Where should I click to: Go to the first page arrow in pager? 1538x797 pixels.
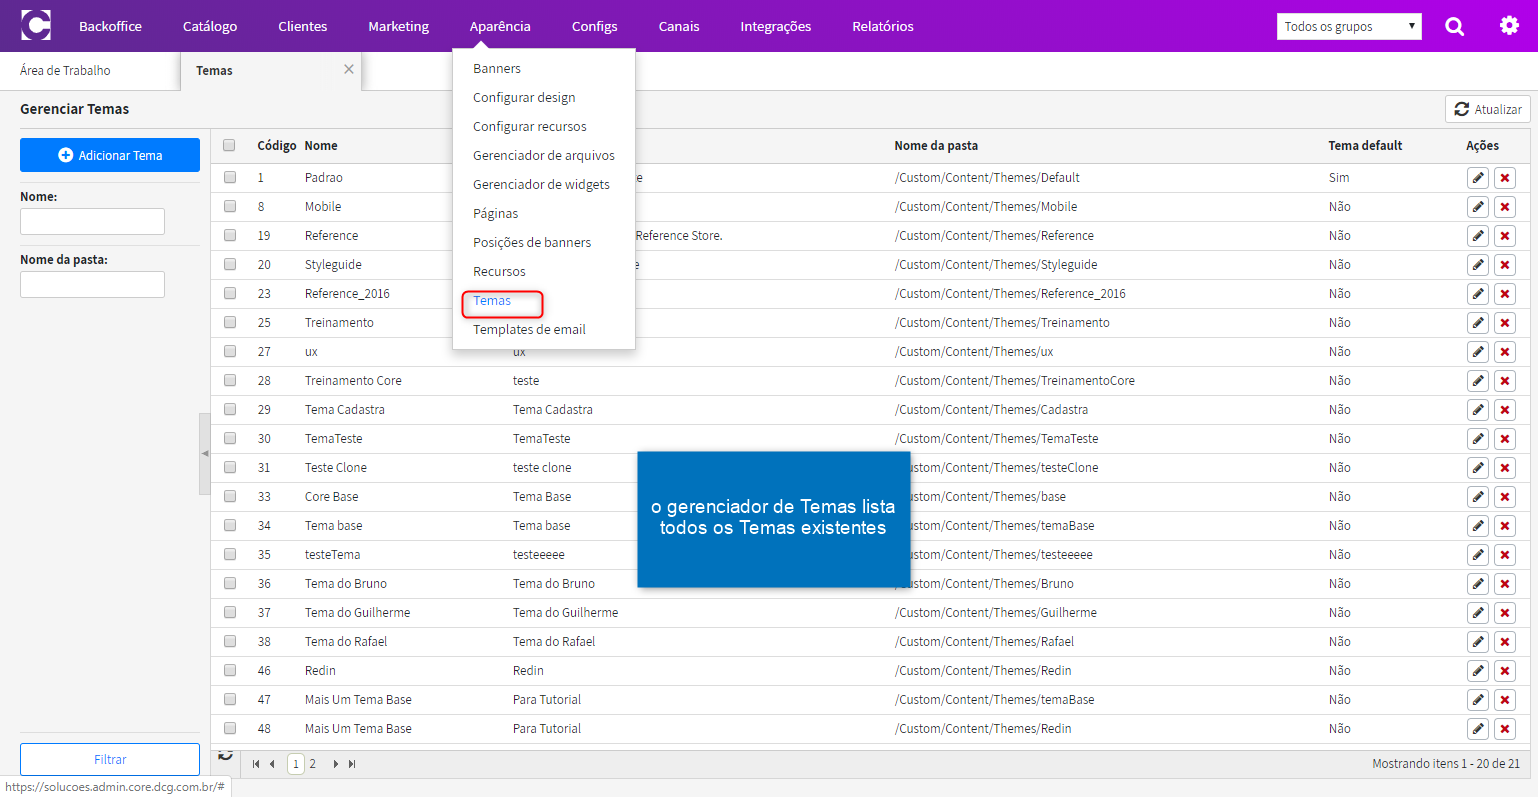coord(256,764)
